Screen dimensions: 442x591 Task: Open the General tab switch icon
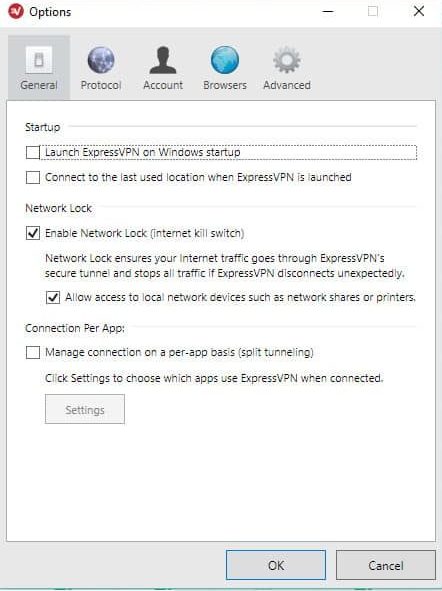coord(39,60)
